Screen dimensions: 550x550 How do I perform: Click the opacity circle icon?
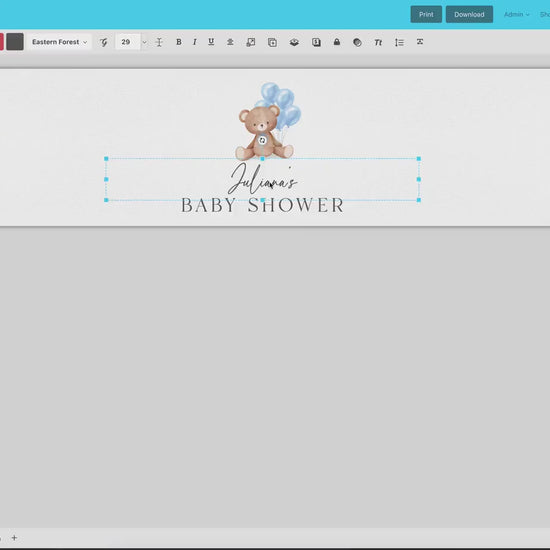[357, 42]
